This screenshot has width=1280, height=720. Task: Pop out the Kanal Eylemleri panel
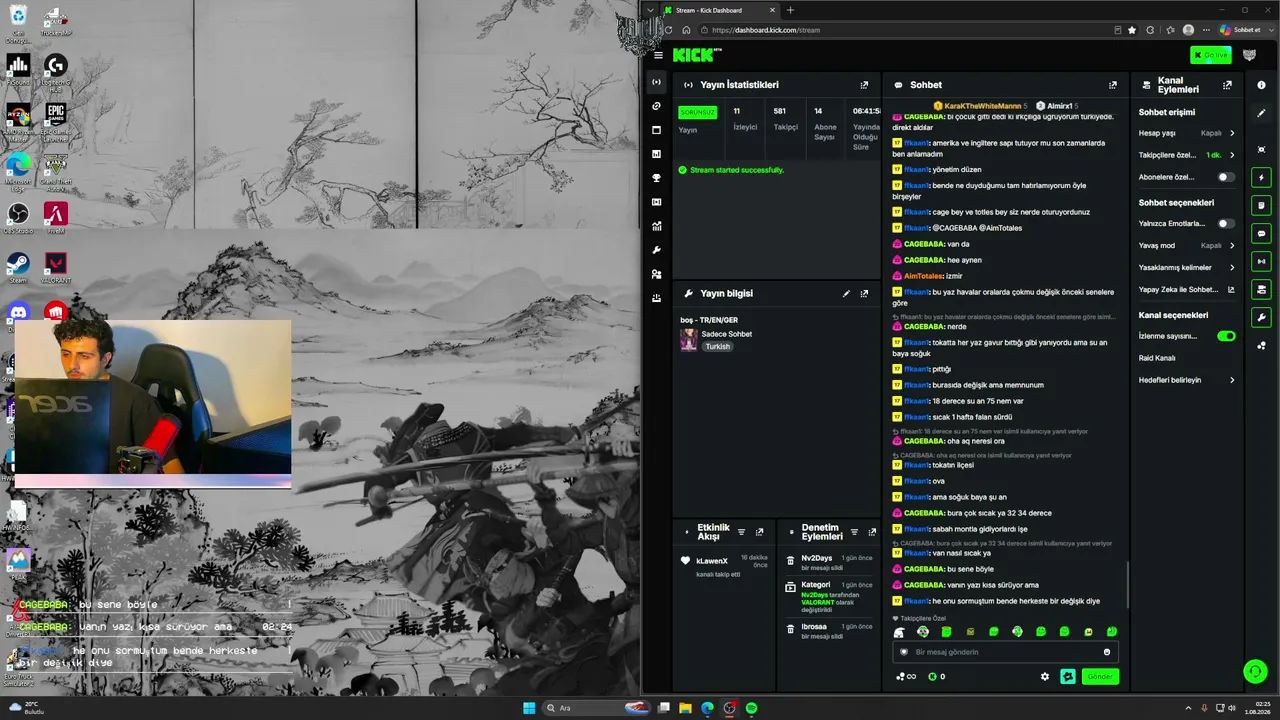pos(1227,85)
